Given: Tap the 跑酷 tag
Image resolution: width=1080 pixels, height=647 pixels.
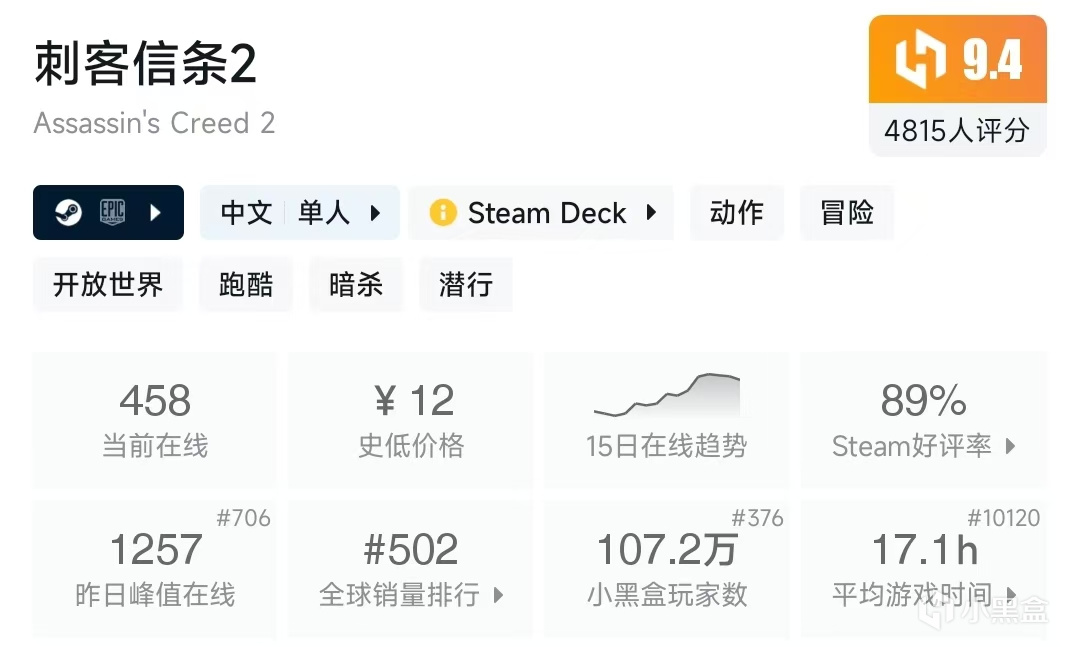Looking at the screenshot, I should 246,285.
